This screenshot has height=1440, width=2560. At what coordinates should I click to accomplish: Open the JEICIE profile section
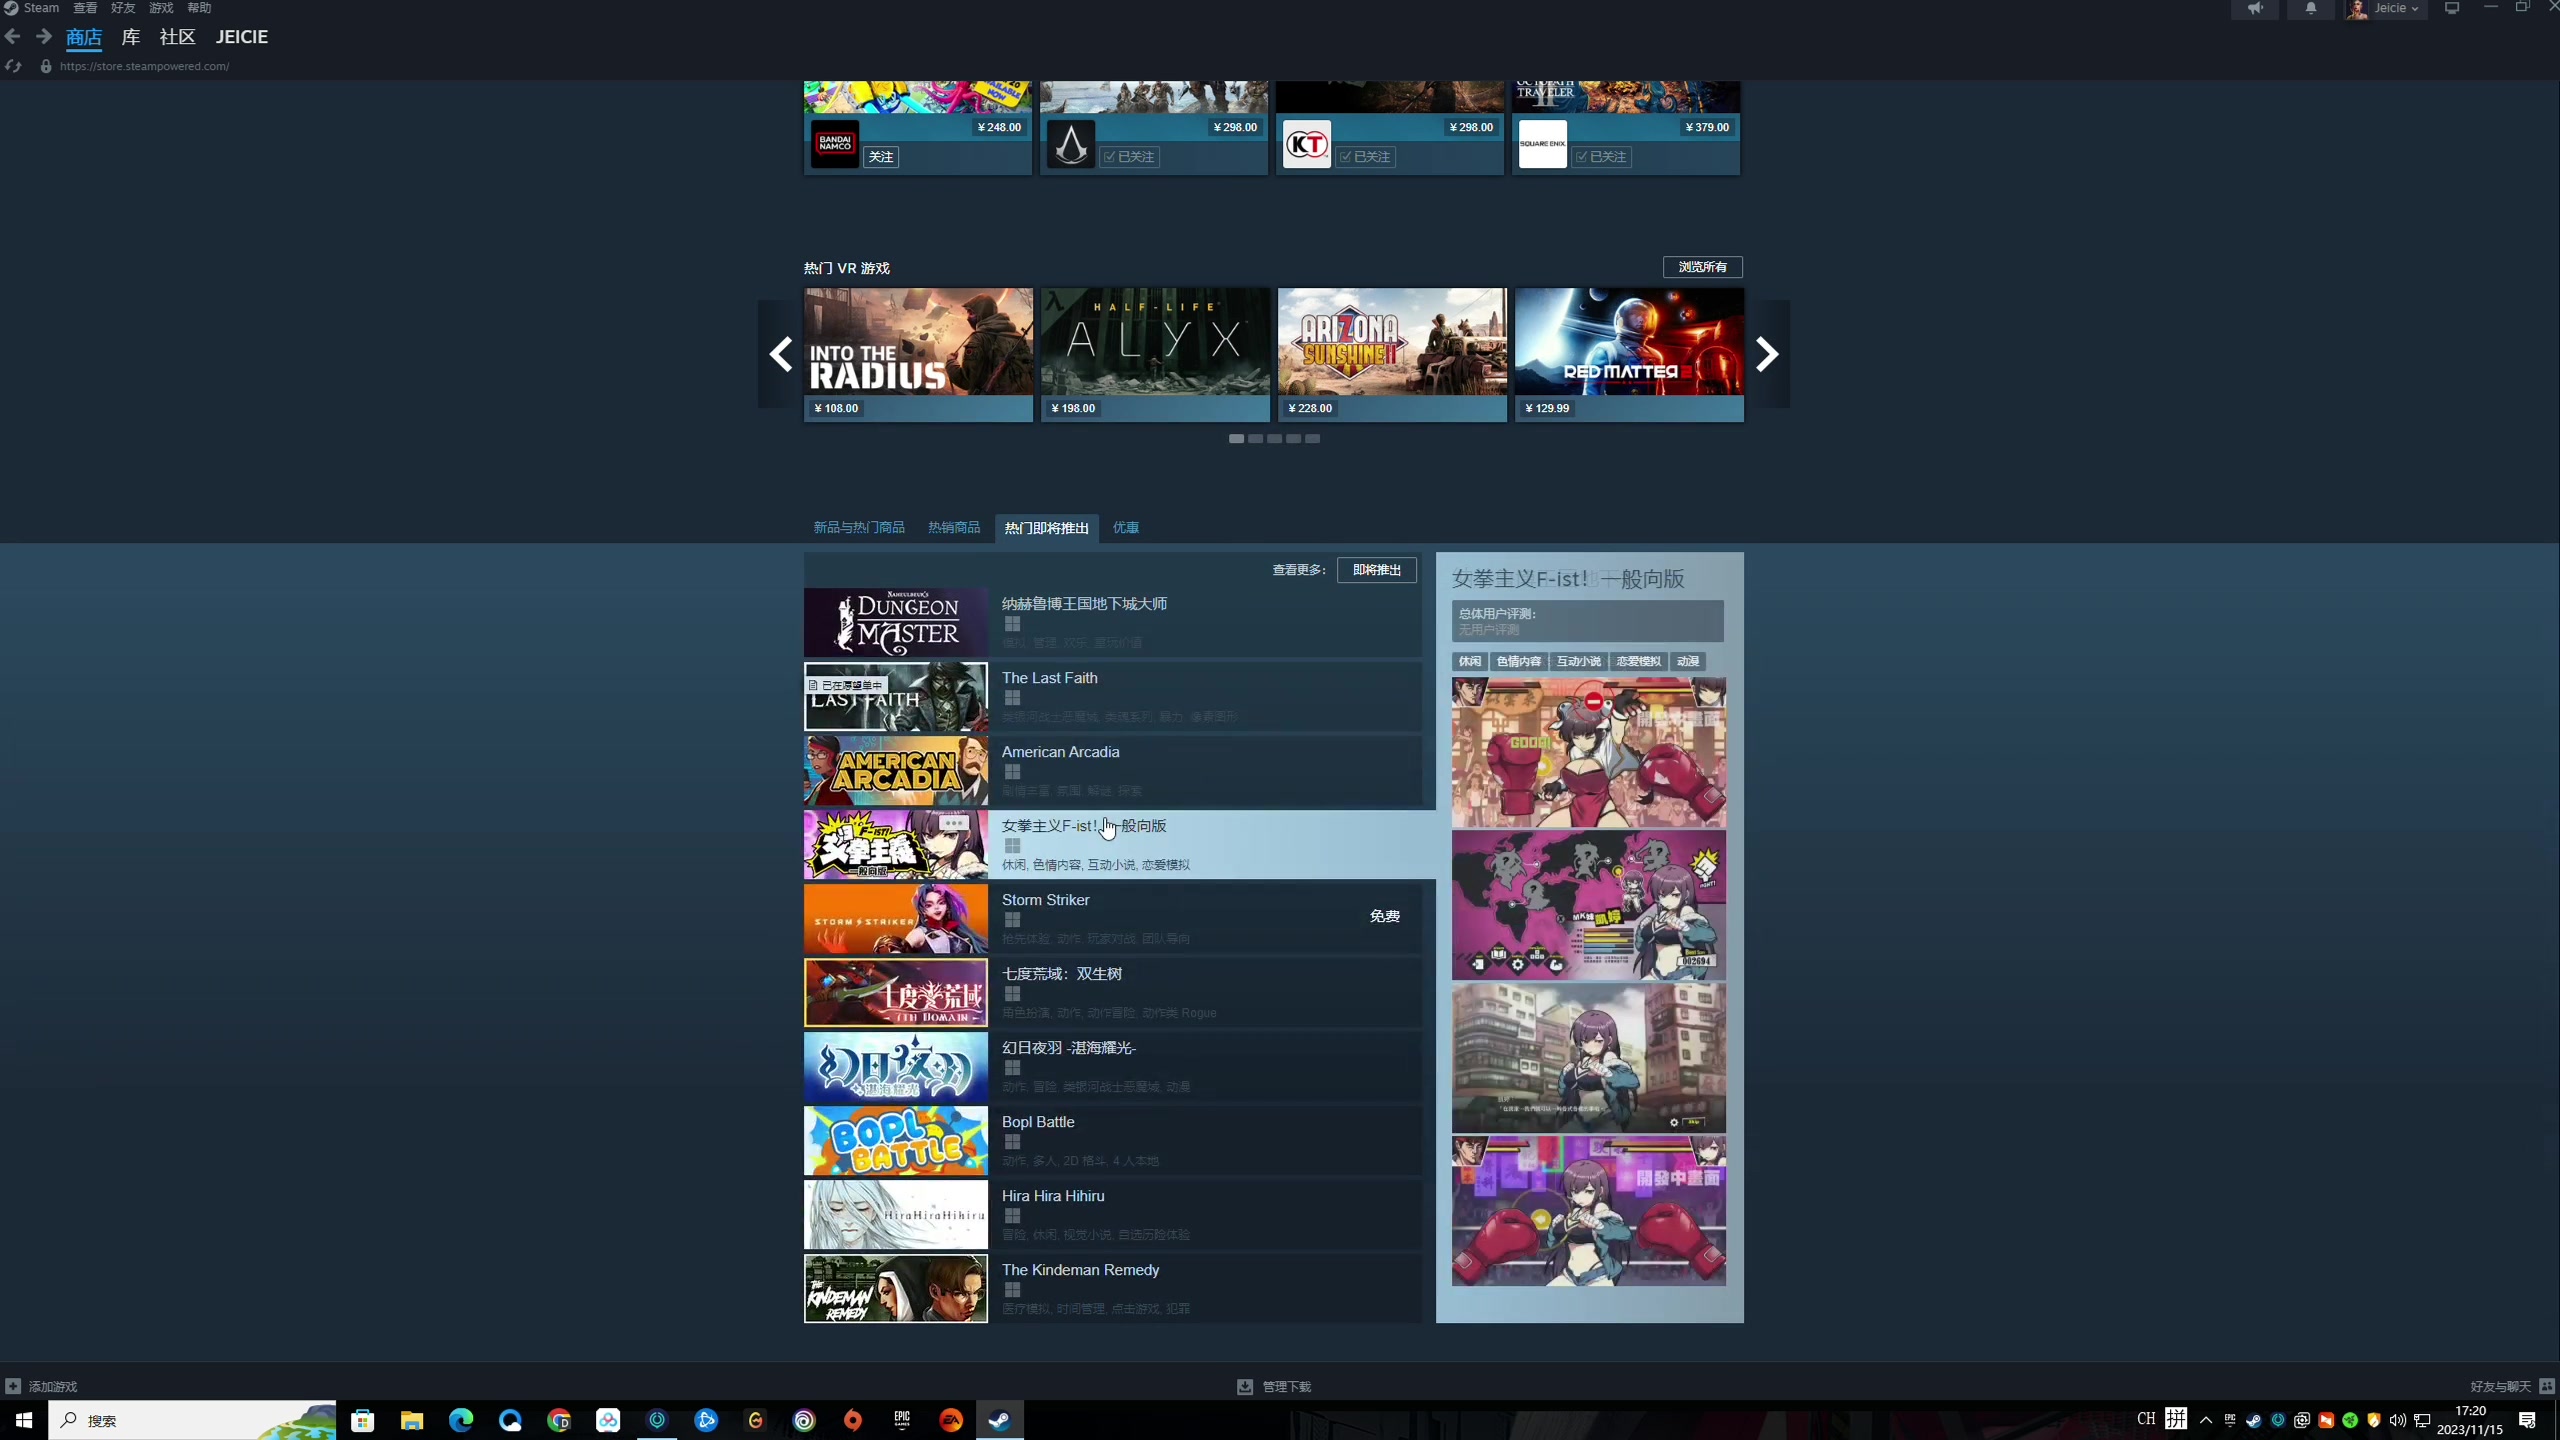242,37
